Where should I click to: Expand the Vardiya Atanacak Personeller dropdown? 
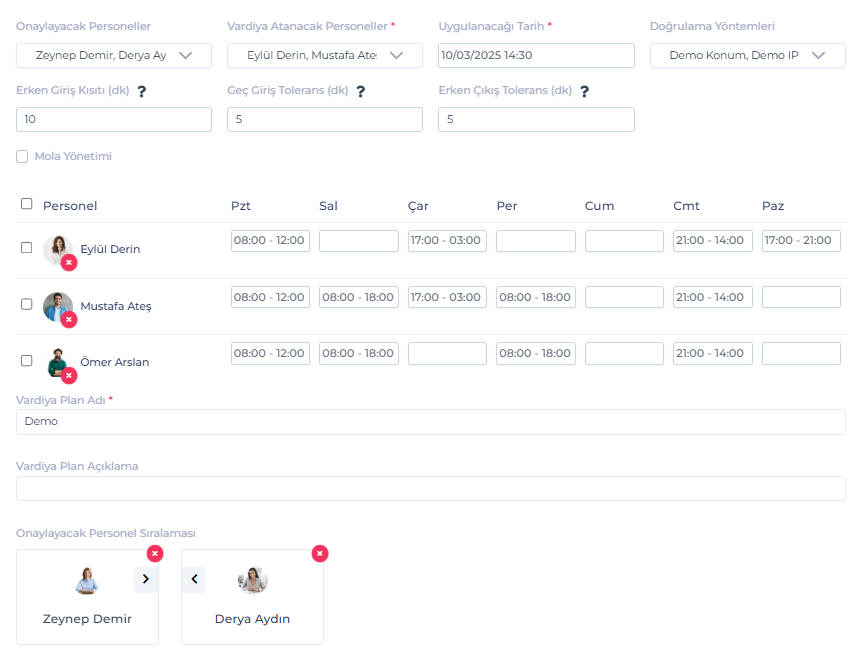tap(325, 56)
